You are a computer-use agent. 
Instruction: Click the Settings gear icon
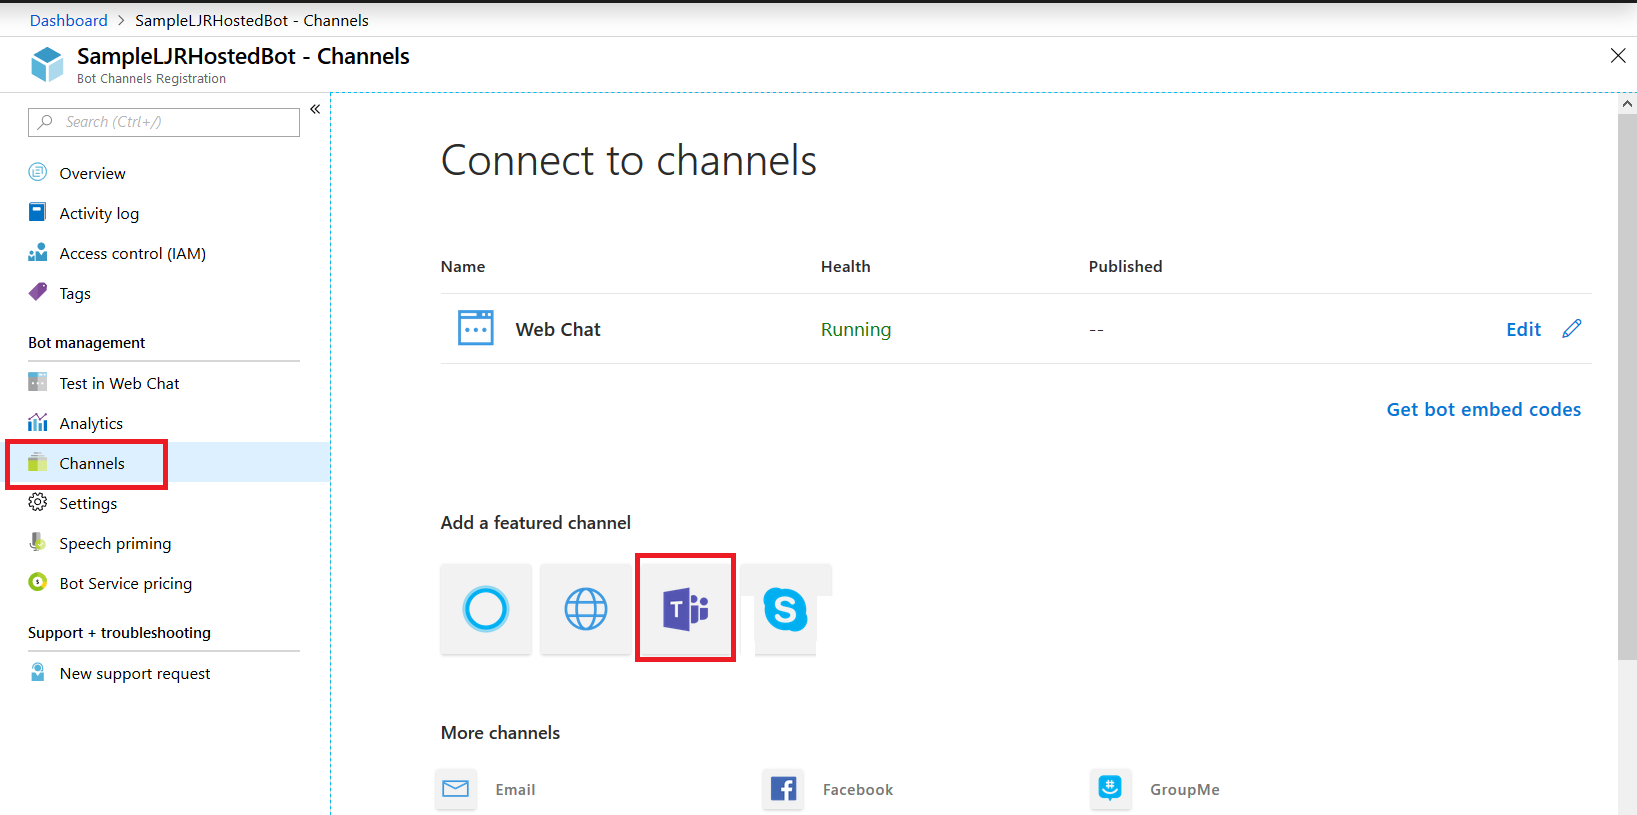(x=38, y=502)
